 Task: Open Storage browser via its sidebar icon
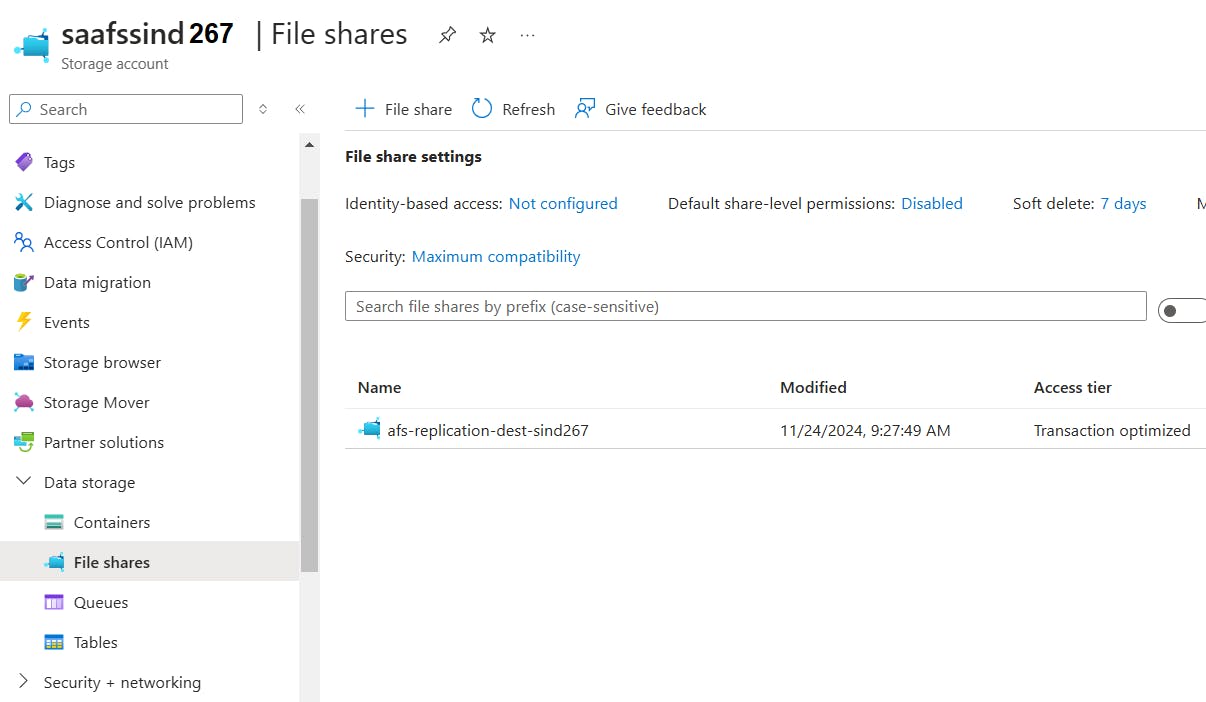coord(25,362)
